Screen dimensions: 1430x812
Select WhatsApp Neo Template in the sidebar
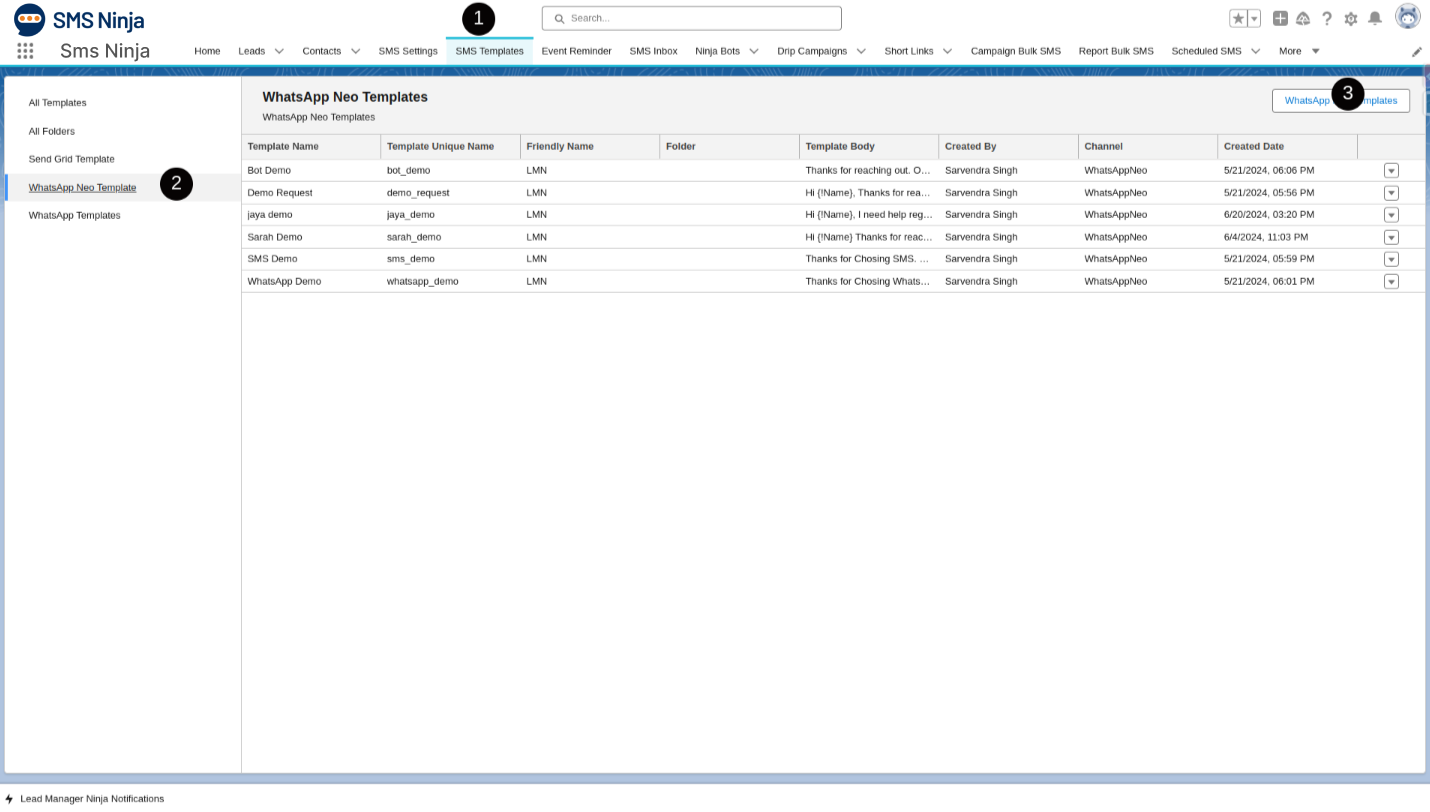tap(82, 187)
